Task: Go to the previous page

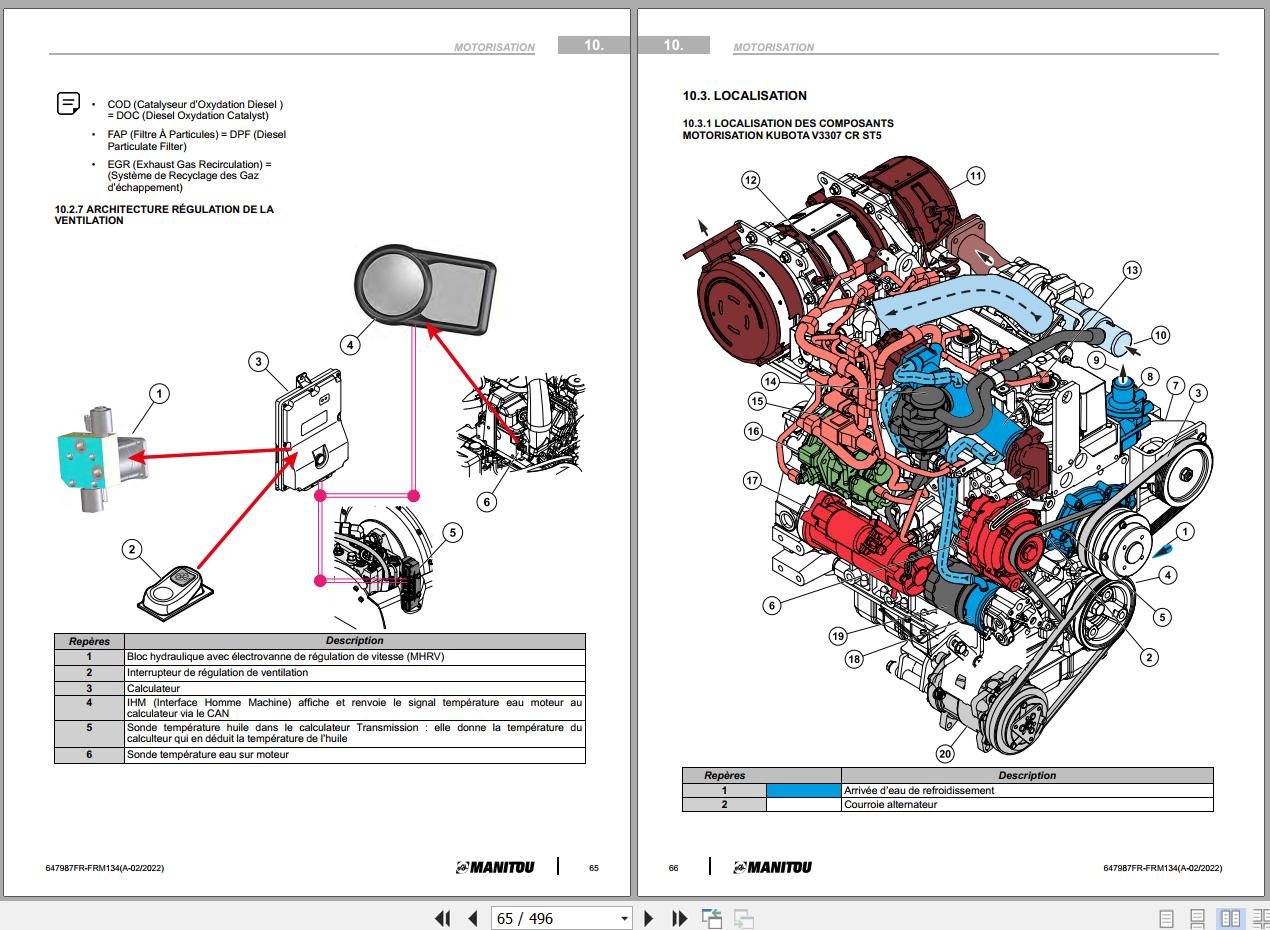Action: click(x=473, y=918)
